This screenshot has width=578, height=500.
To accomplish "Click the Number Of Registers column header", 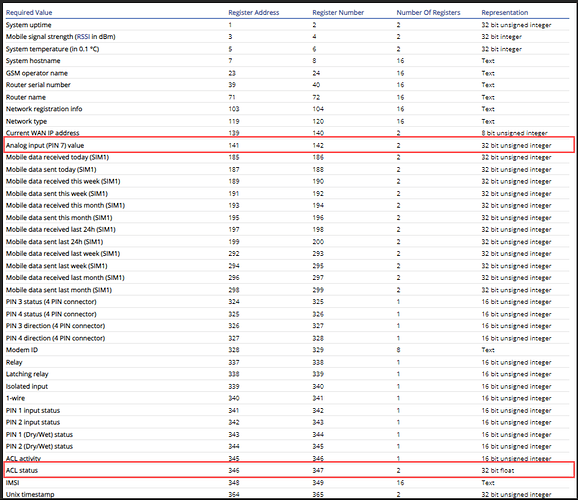I will 428,13.
